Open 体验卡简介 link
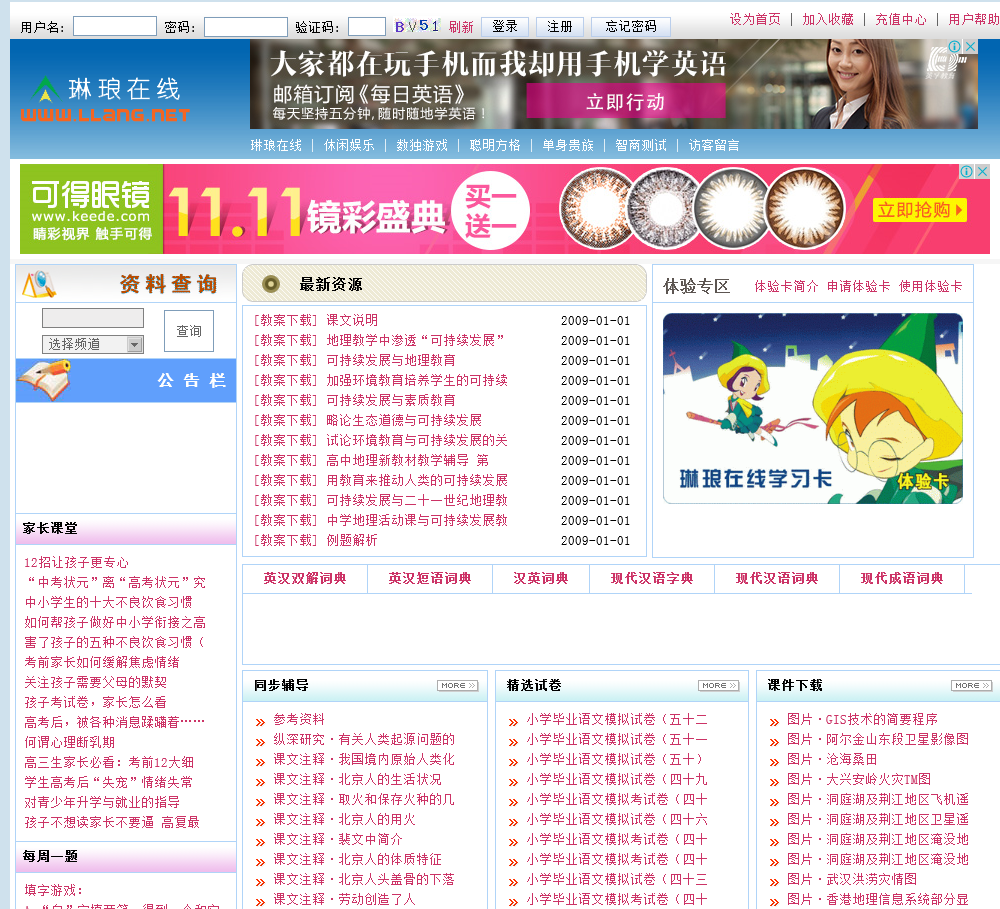Screen dimensions: 1000x909 point(786,286)
